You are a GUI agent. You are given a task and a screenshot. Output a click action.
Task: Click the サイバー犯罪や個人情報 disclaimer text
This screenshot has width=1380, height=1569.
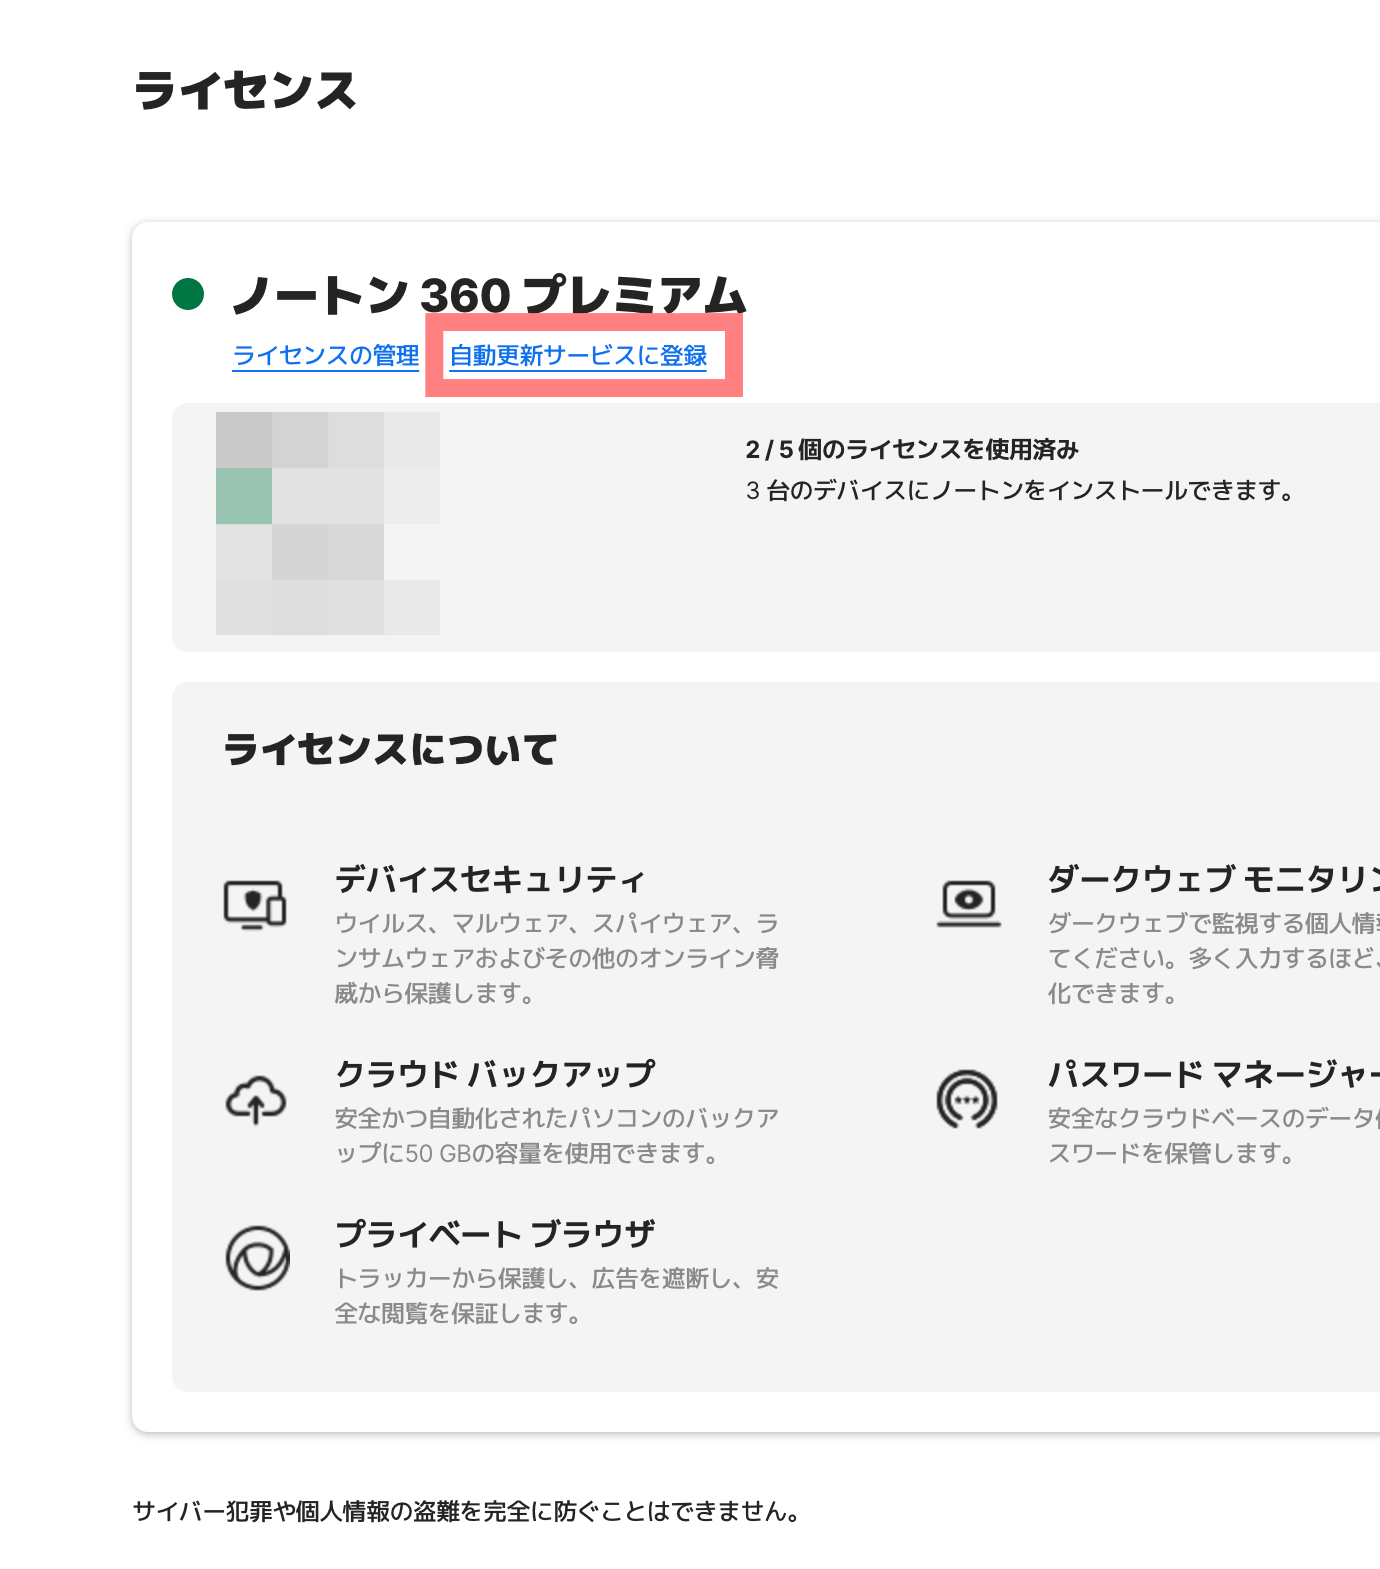pyautogui.click(x=468, y=1511)
